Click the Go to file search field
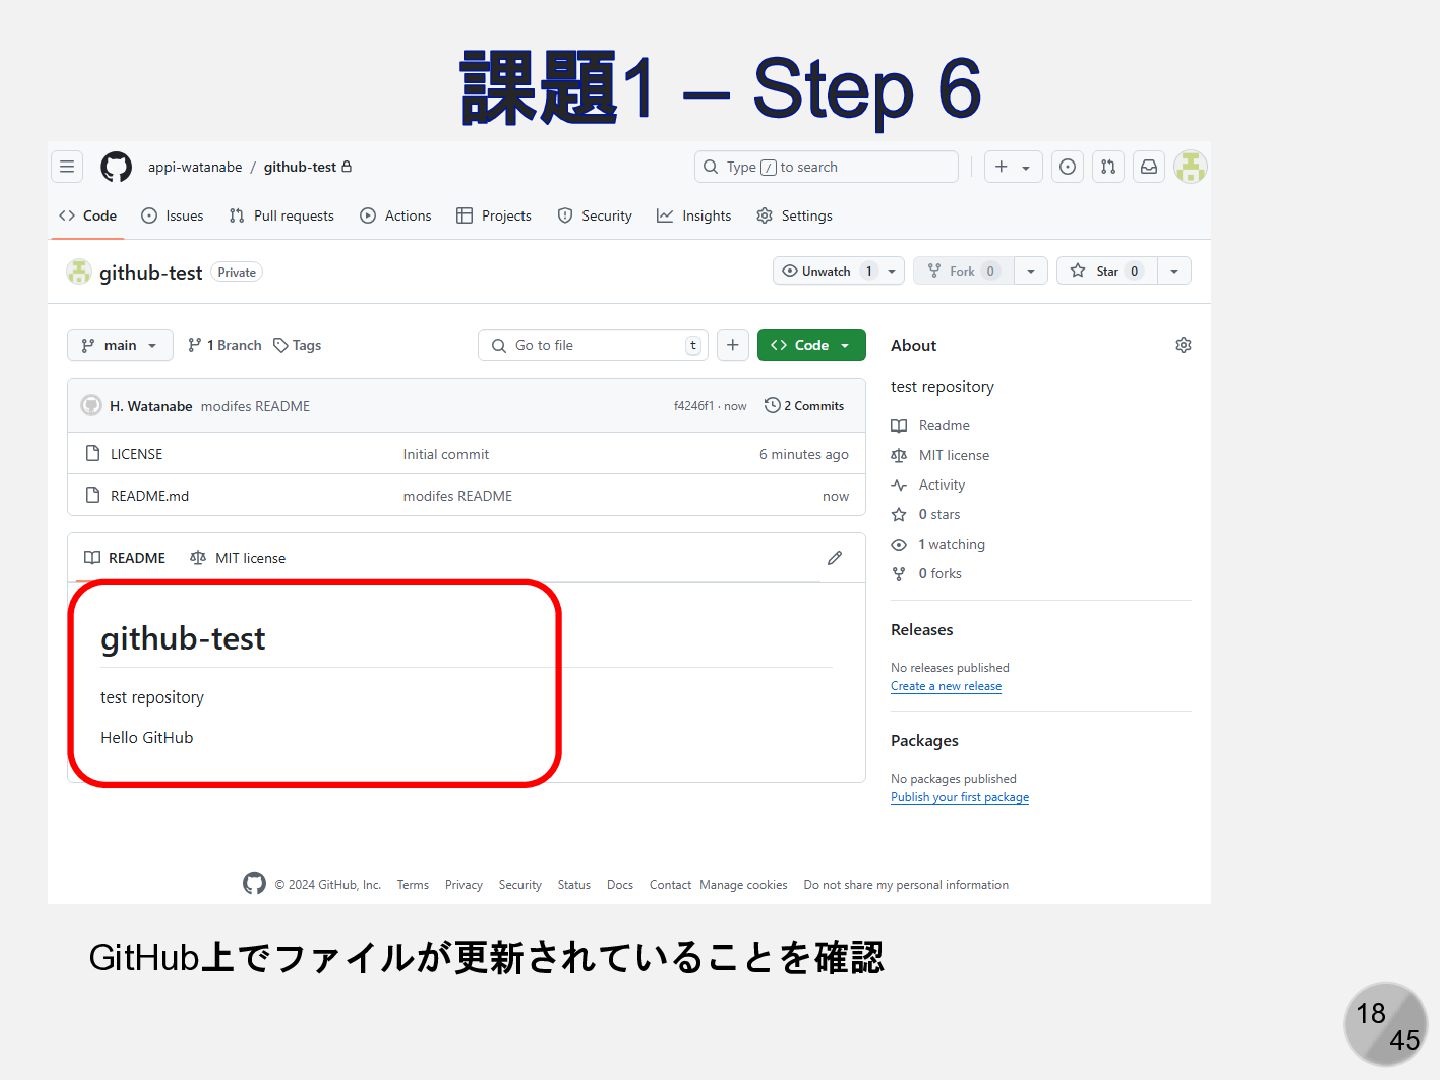Image resolution: width=1440 pixels, height=1080 pixels. click(x=594, y=345)
